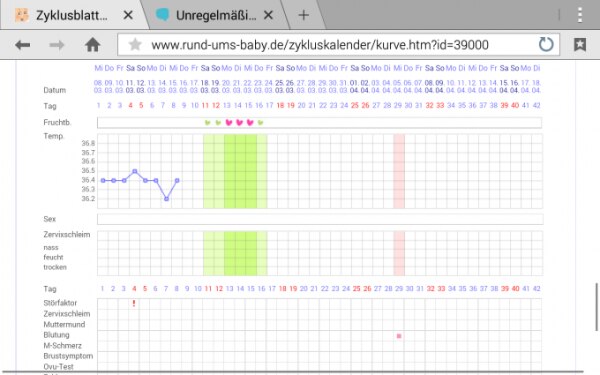Click the empty Sex row bar
The image size is (600, 375).
coord(320,219)
